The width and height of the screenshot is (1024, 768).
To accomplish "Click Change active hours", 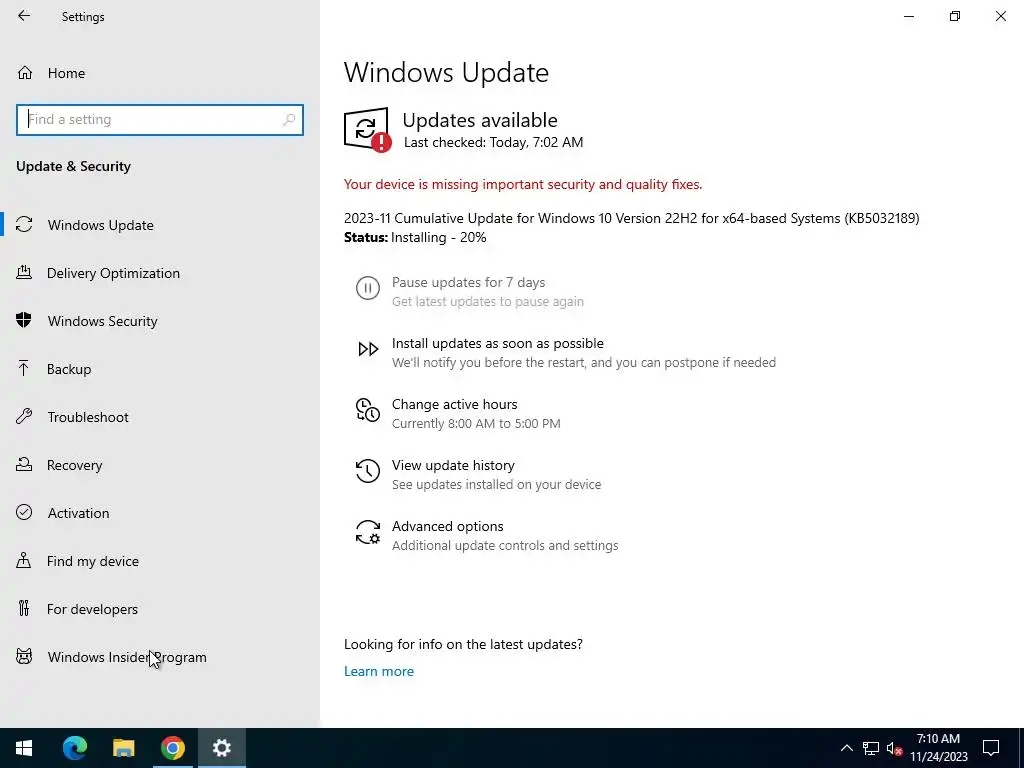I will [455, 404].
